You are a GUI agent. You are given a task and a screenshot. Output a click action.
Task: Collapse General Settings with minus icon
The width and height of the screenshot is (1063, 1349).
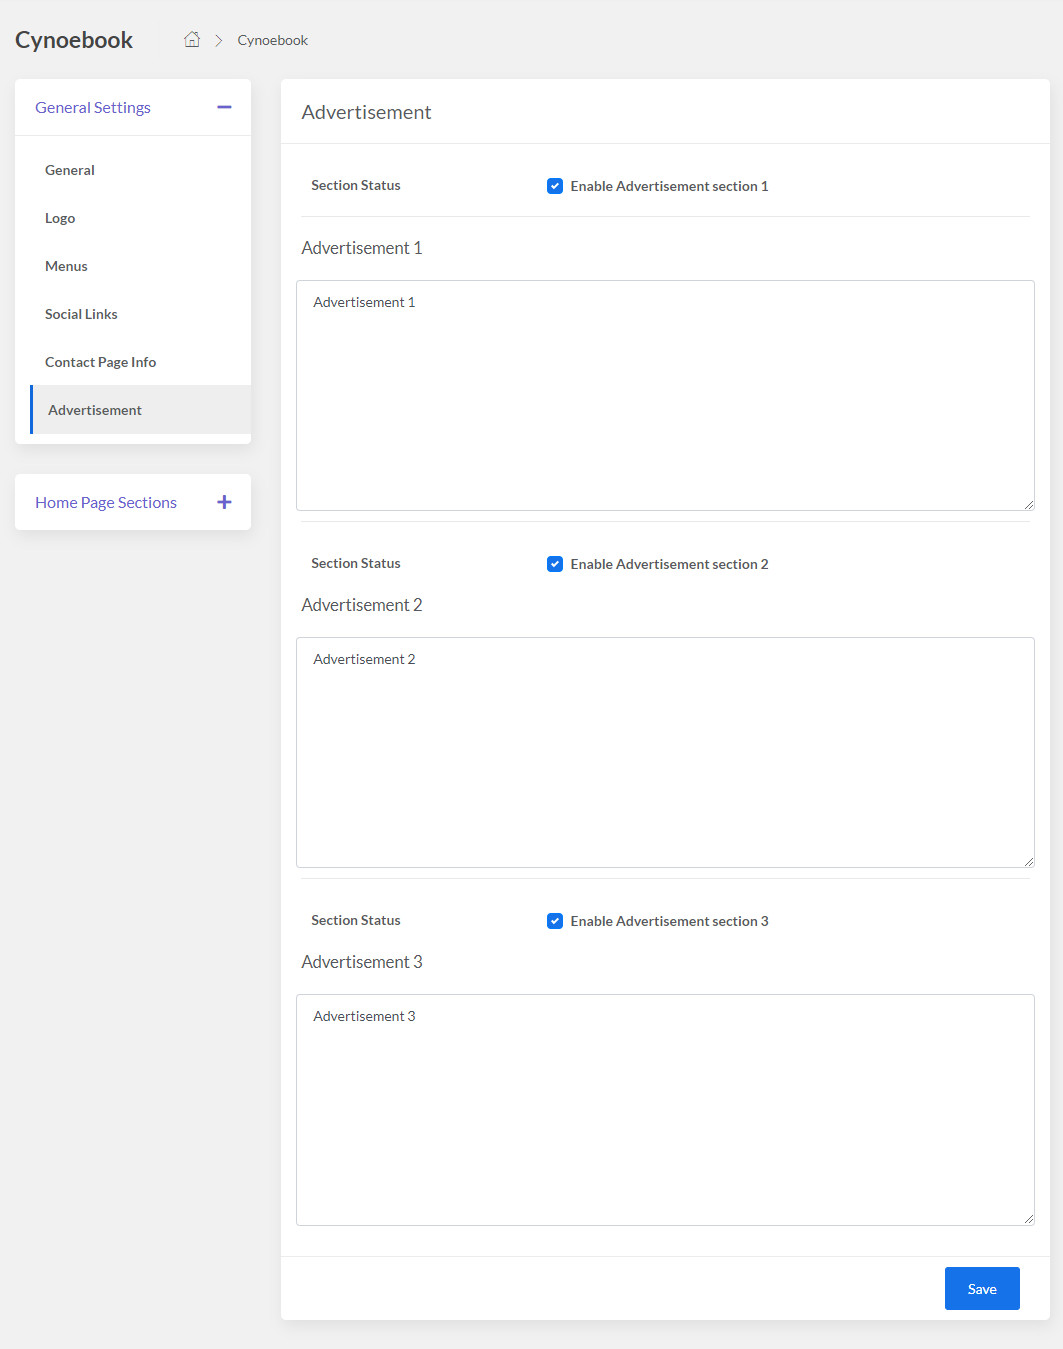coord(224,107)
